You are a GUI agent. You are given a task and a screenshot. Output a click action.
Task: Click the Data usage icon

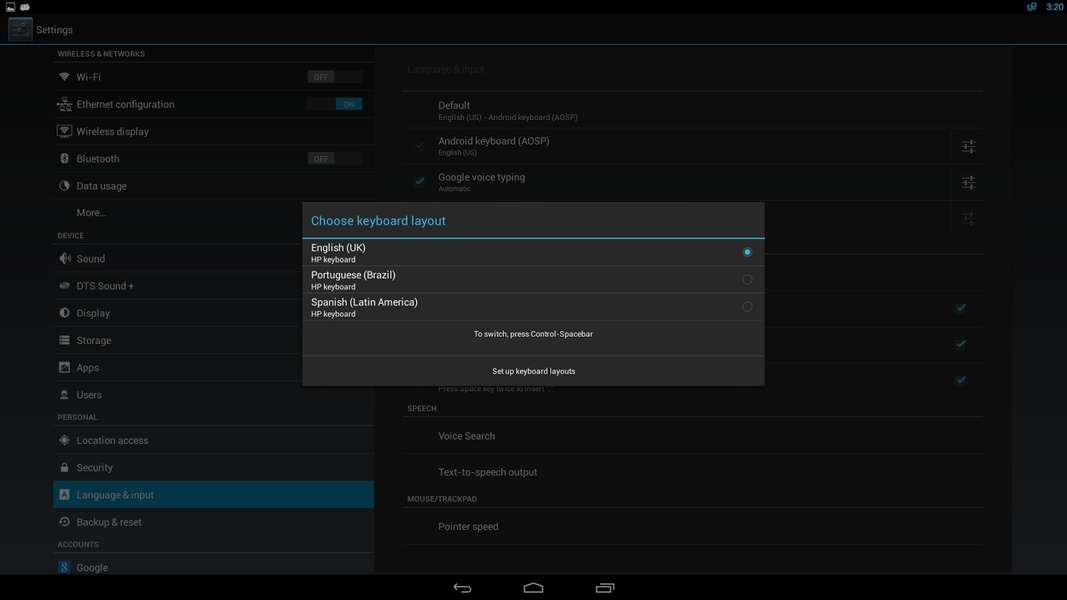coord(64,186)
